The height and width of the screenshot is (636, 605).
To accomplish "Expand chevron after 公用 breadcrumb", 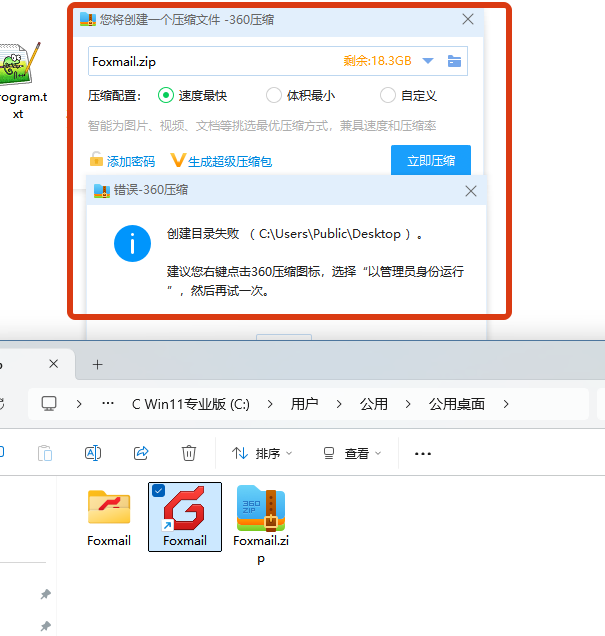I will [x=408, y=404].
